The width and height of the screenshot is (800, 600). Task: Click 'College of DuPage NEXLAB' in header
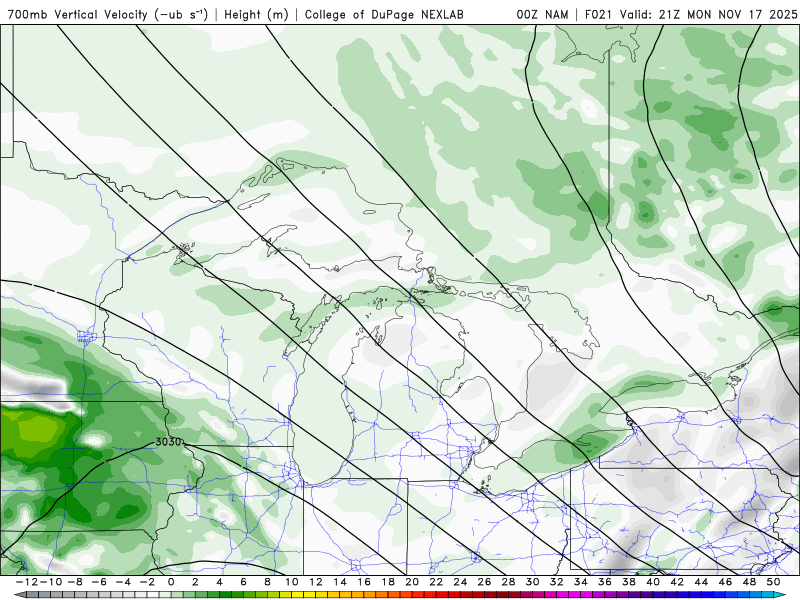click(x=384, y=14)
